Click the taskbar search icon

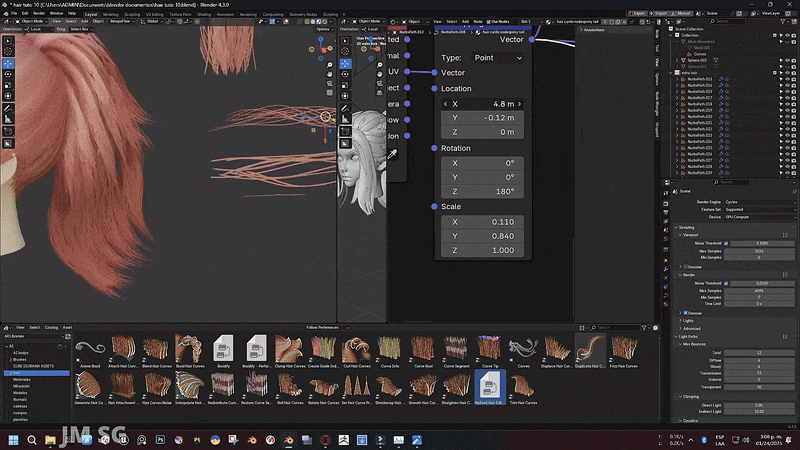tap(32, 440)
